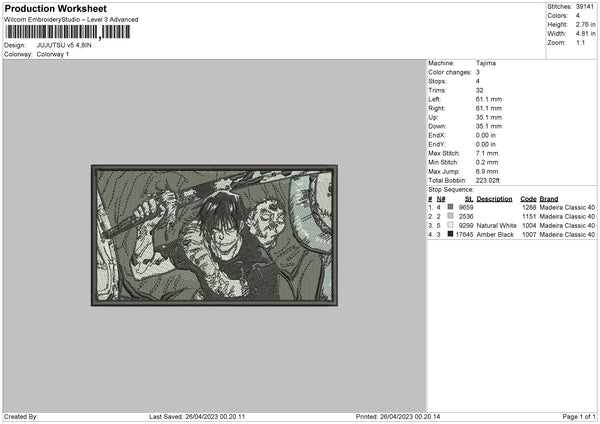Screen dimensions: 600x424
Task: Click stitch count '2536' in stop 2
Action: [466, 217]
